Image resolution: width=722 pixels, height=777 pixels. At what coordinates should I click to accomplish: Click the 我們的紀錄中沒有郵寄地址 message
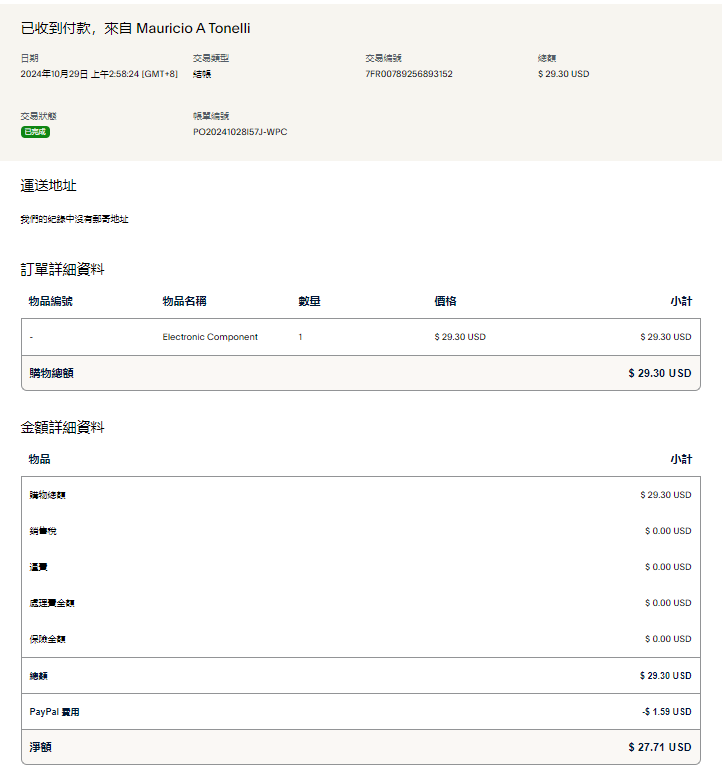click(74, 219)
